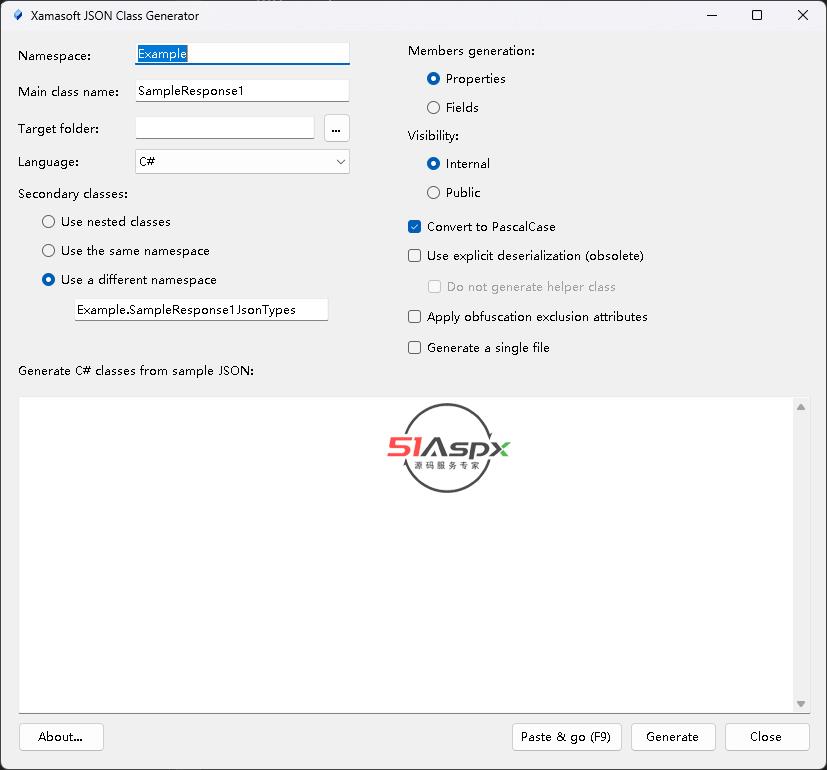Click the Xamasoft app icon in title bar
Image resolution: width=827 pixels, height=770 pixels.
click(18, 15)
